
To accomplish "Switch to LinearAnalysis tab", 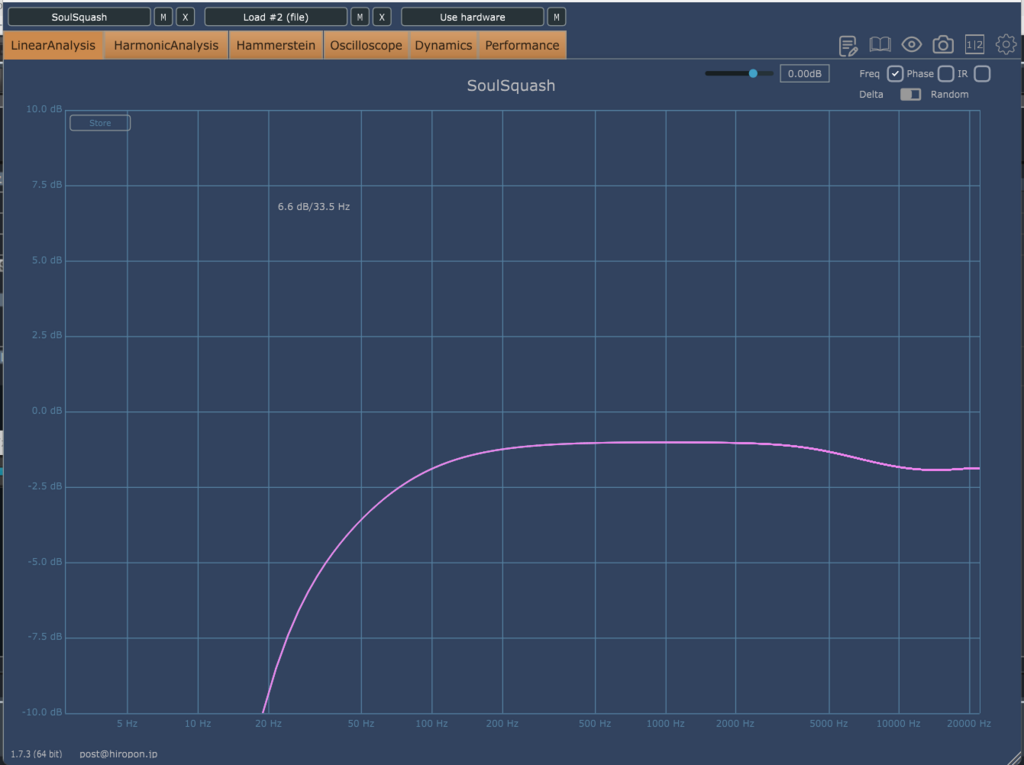I will pos(53,45).
